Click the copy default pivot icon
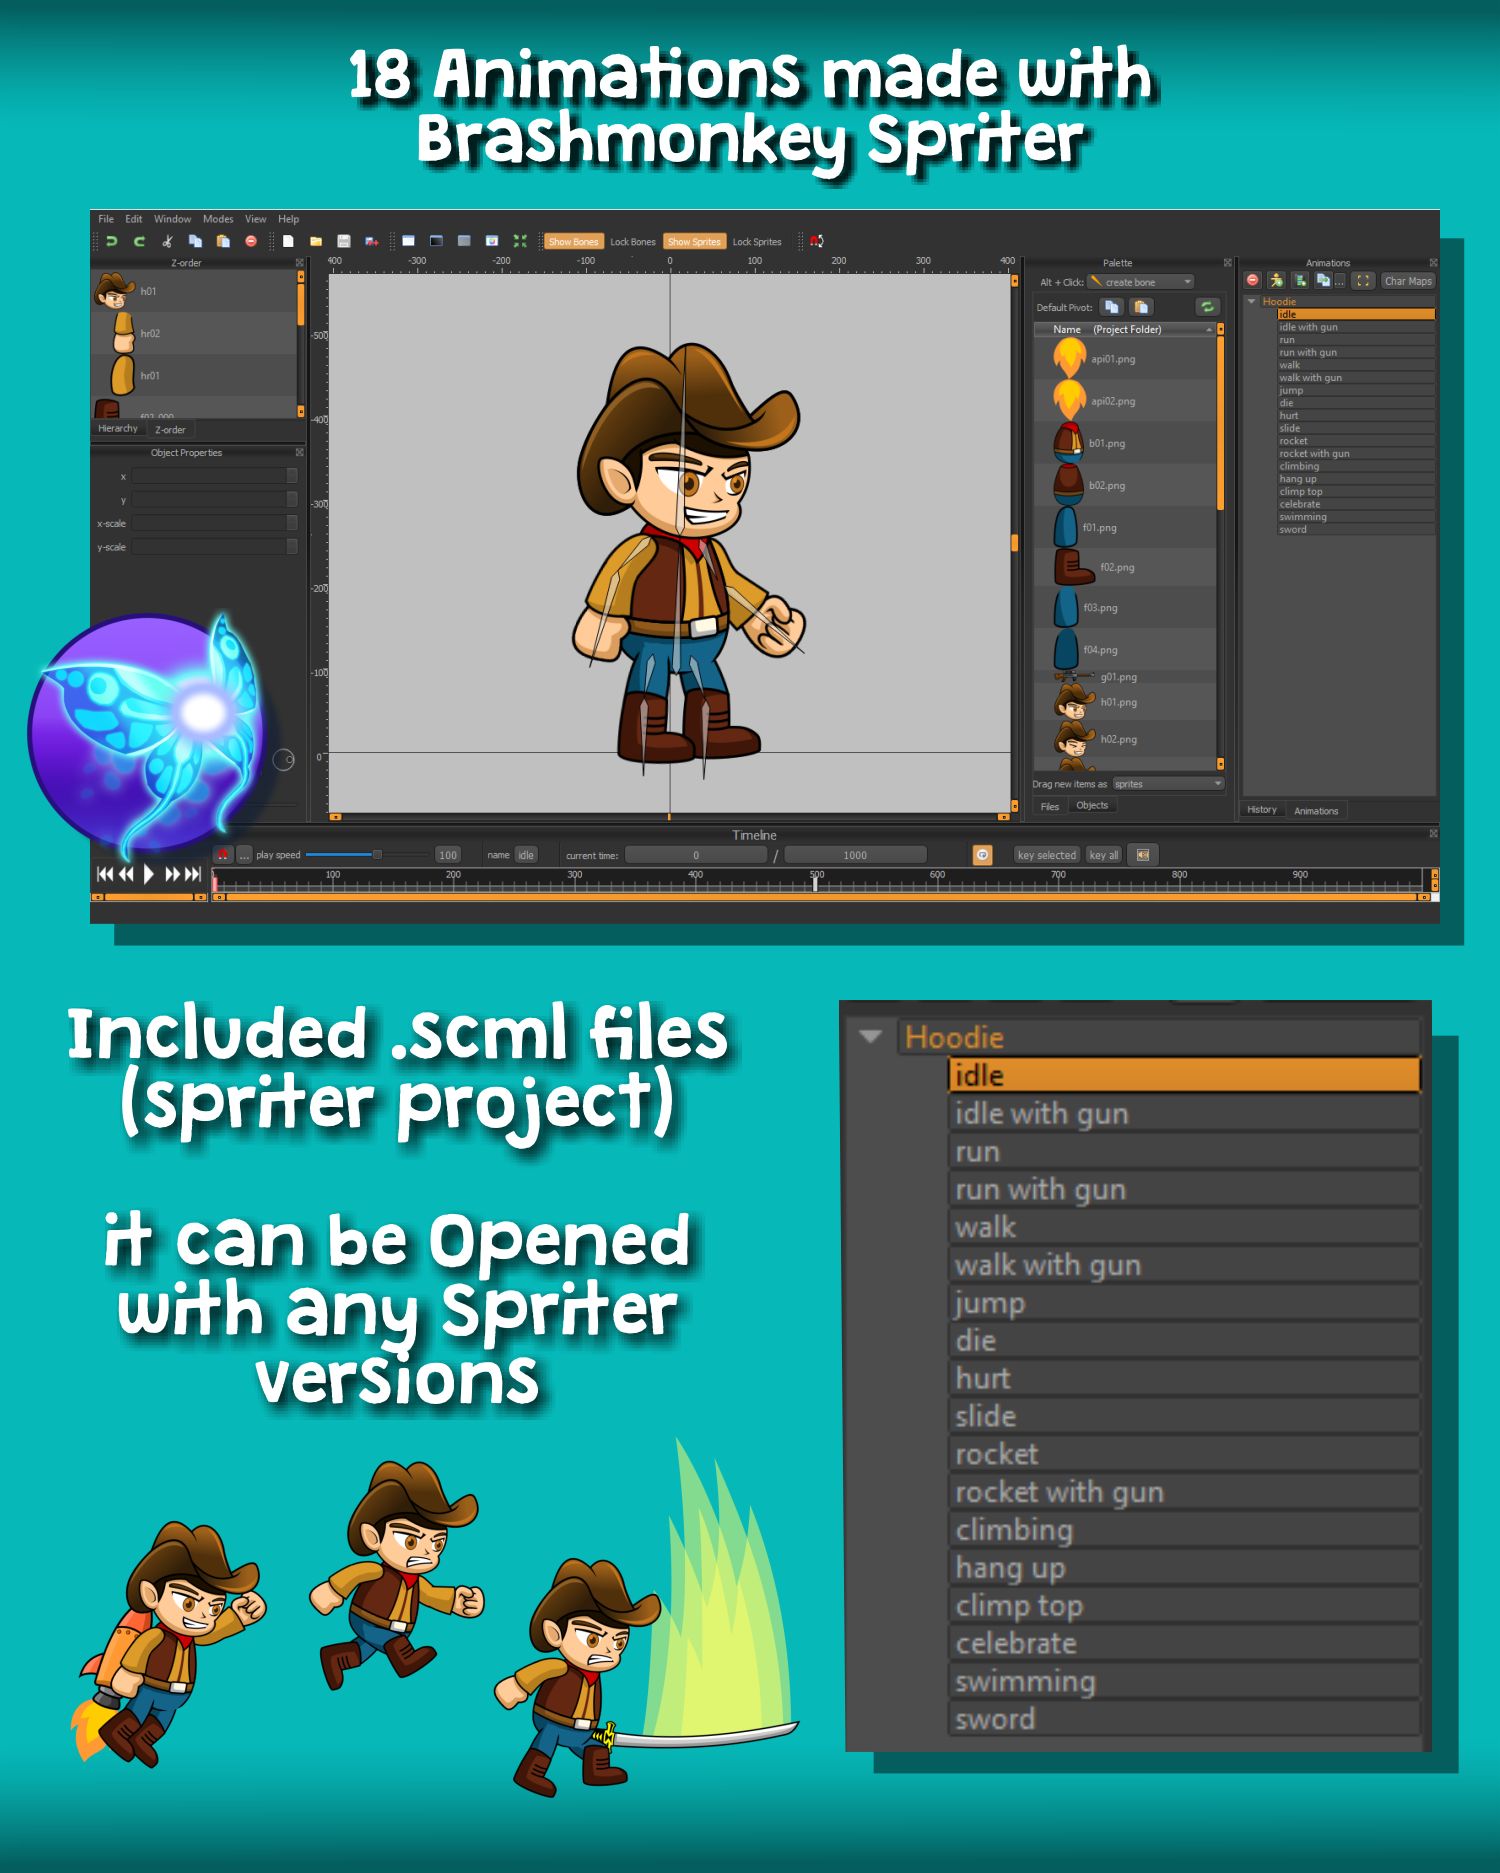Screen dimensions: 1500x1873 click(x=1111, y=307)
